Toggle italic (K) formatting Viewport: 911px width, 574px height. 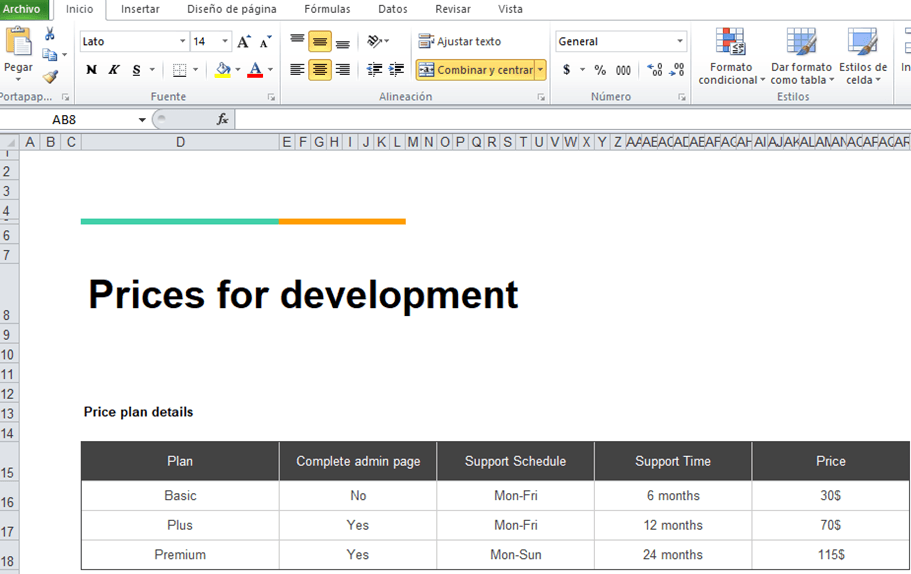[114, 70]
